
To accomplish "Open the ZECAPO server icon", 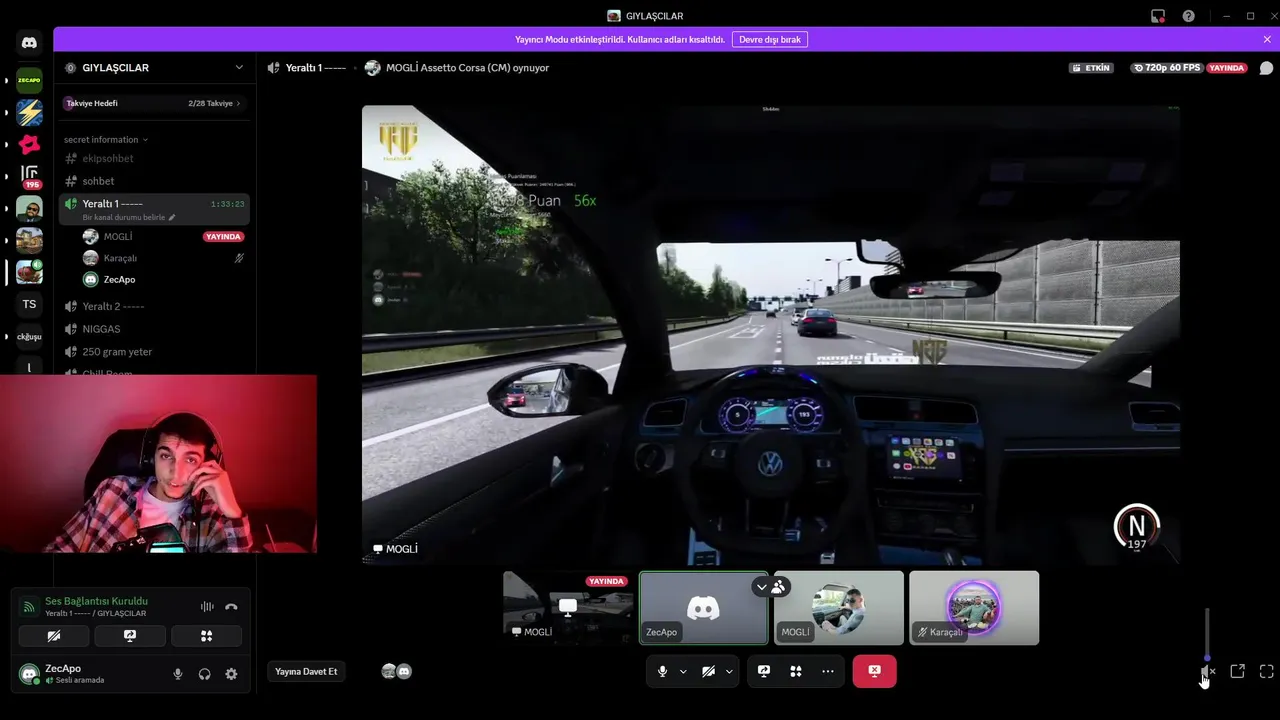I will (29, 80).
